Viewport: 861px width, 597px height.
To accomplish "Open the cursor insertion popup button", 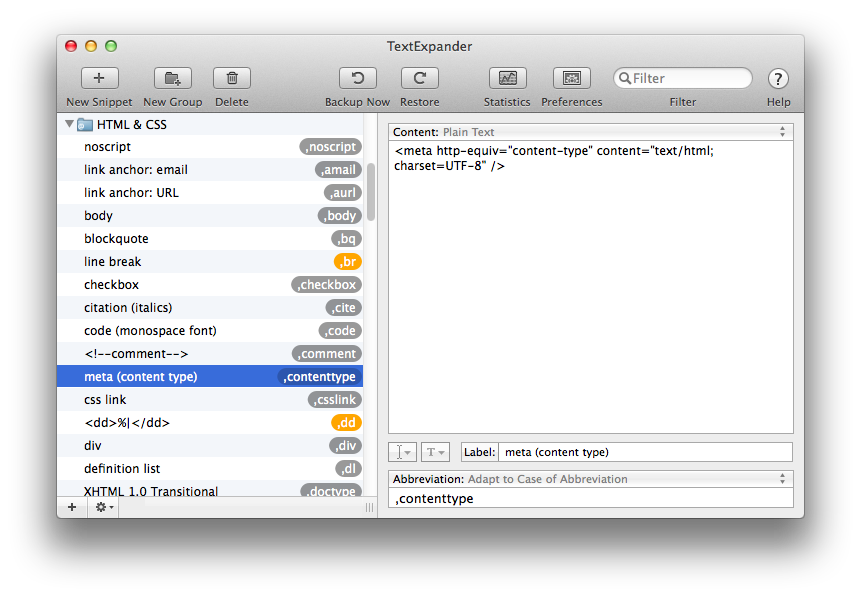I will [x=401, y=453].
